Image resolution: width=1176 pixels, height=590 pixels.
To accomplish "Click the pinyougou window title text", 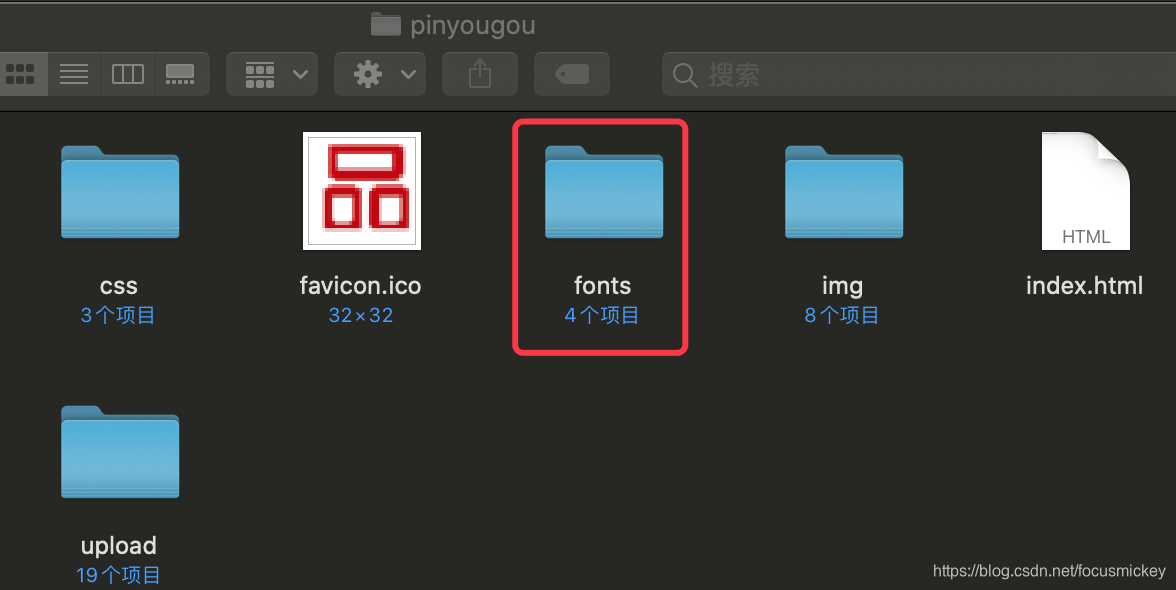I will point(472,26).
